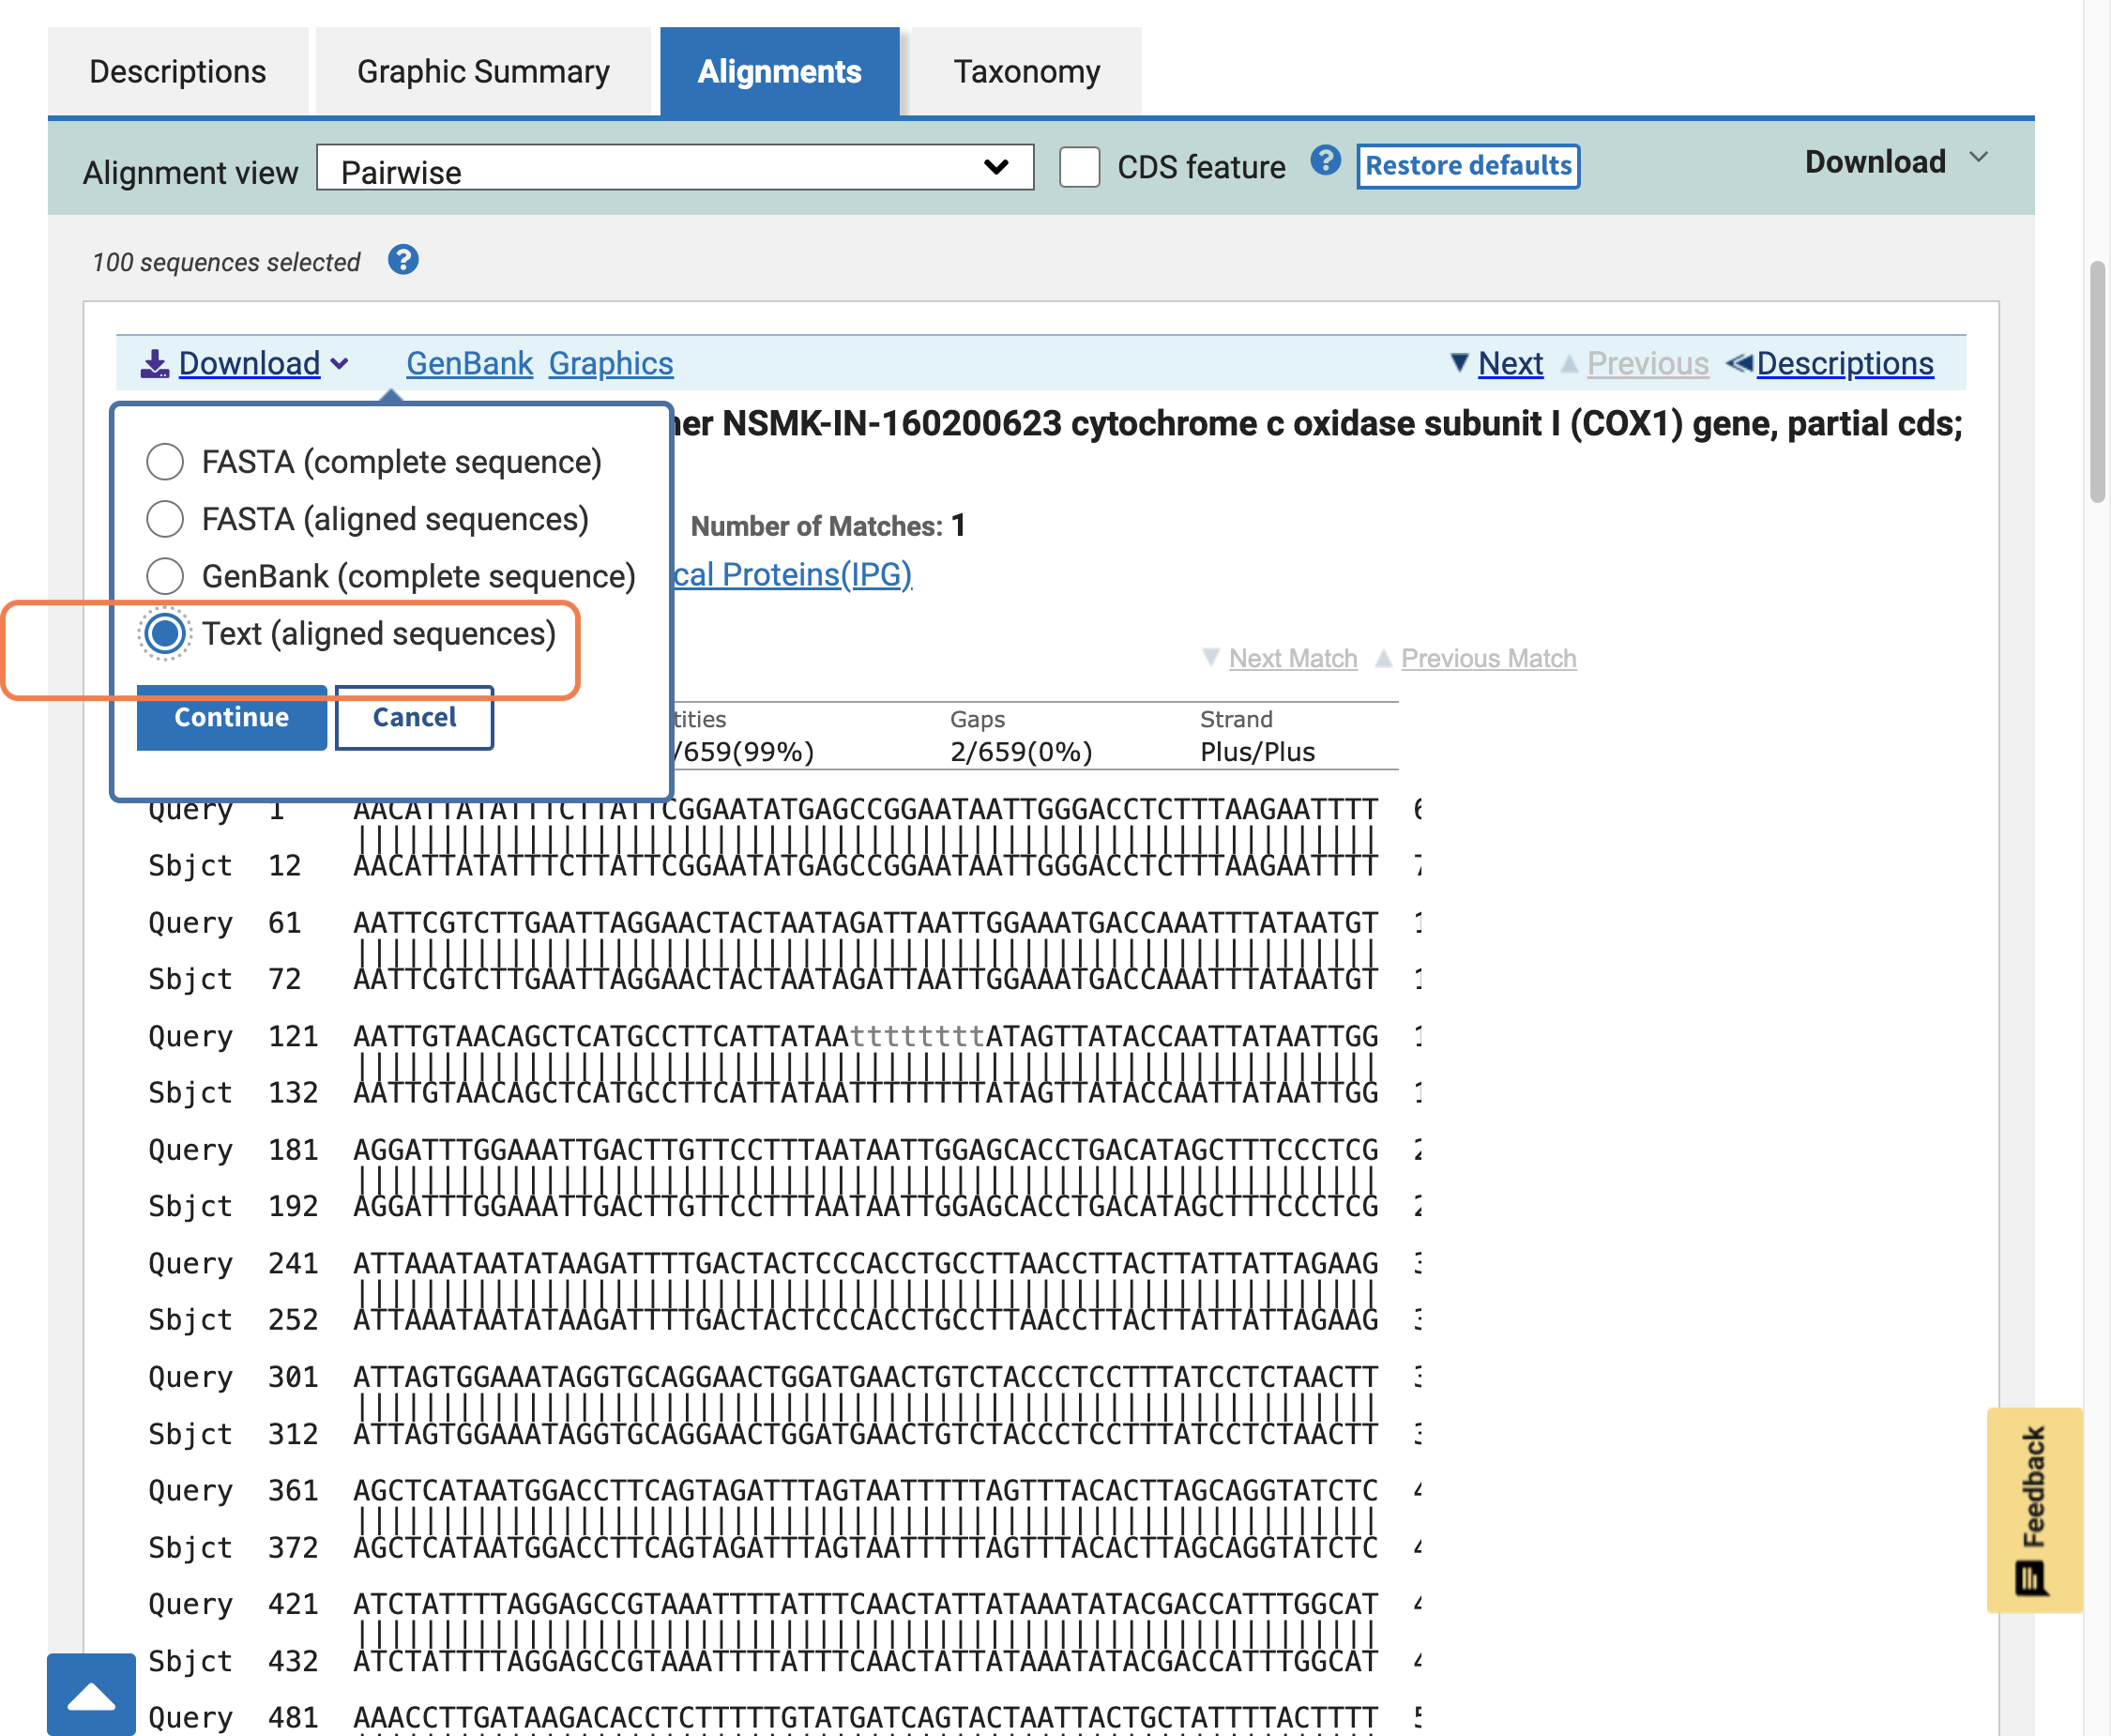
Task: Click the '100 sequences selected' text
Action: 226,262
